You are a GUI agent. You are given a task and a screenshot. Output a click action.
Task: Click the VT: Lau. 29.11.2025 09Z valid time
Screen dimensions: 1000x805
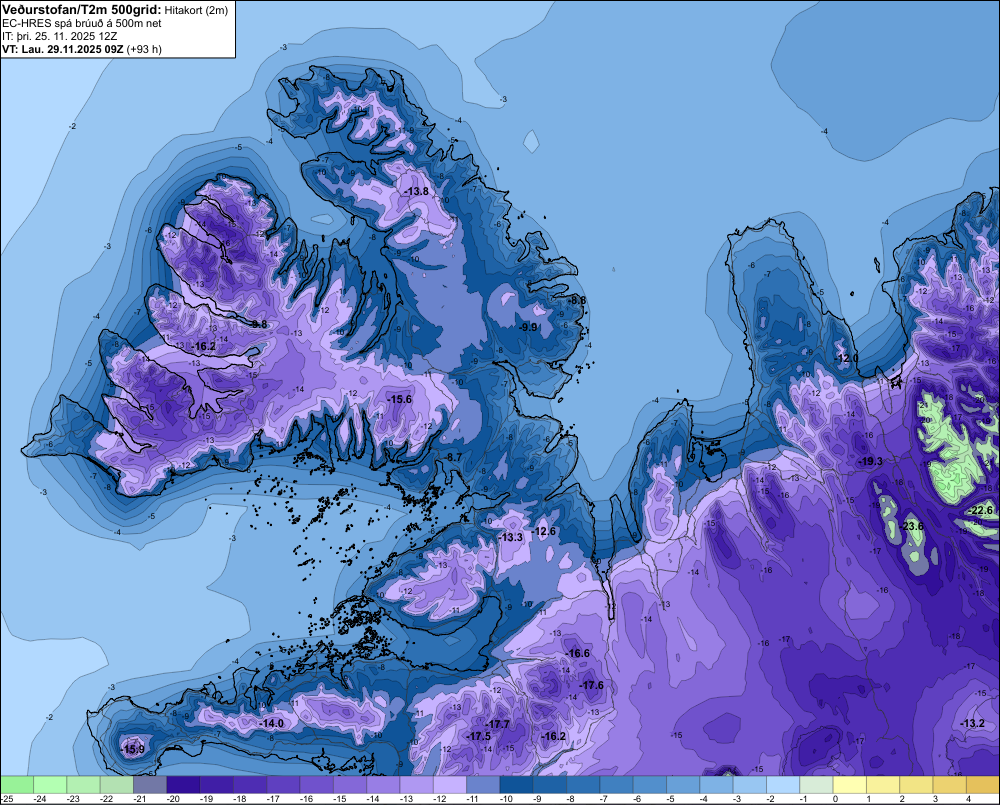pos(63,49)
